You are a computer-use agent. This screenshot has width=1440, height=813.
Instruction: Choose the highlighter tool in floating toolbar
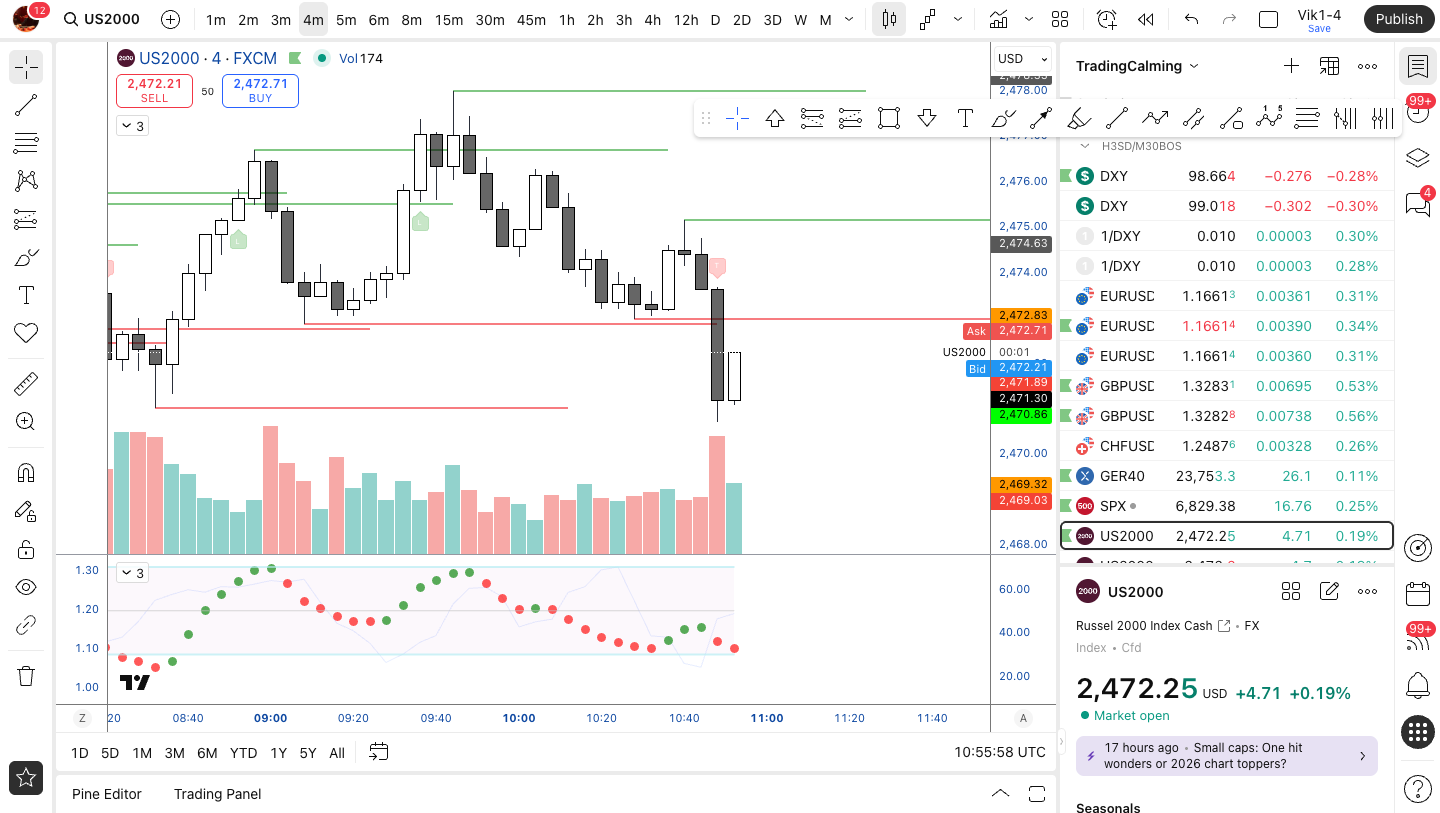click(x=1079, y=119)
